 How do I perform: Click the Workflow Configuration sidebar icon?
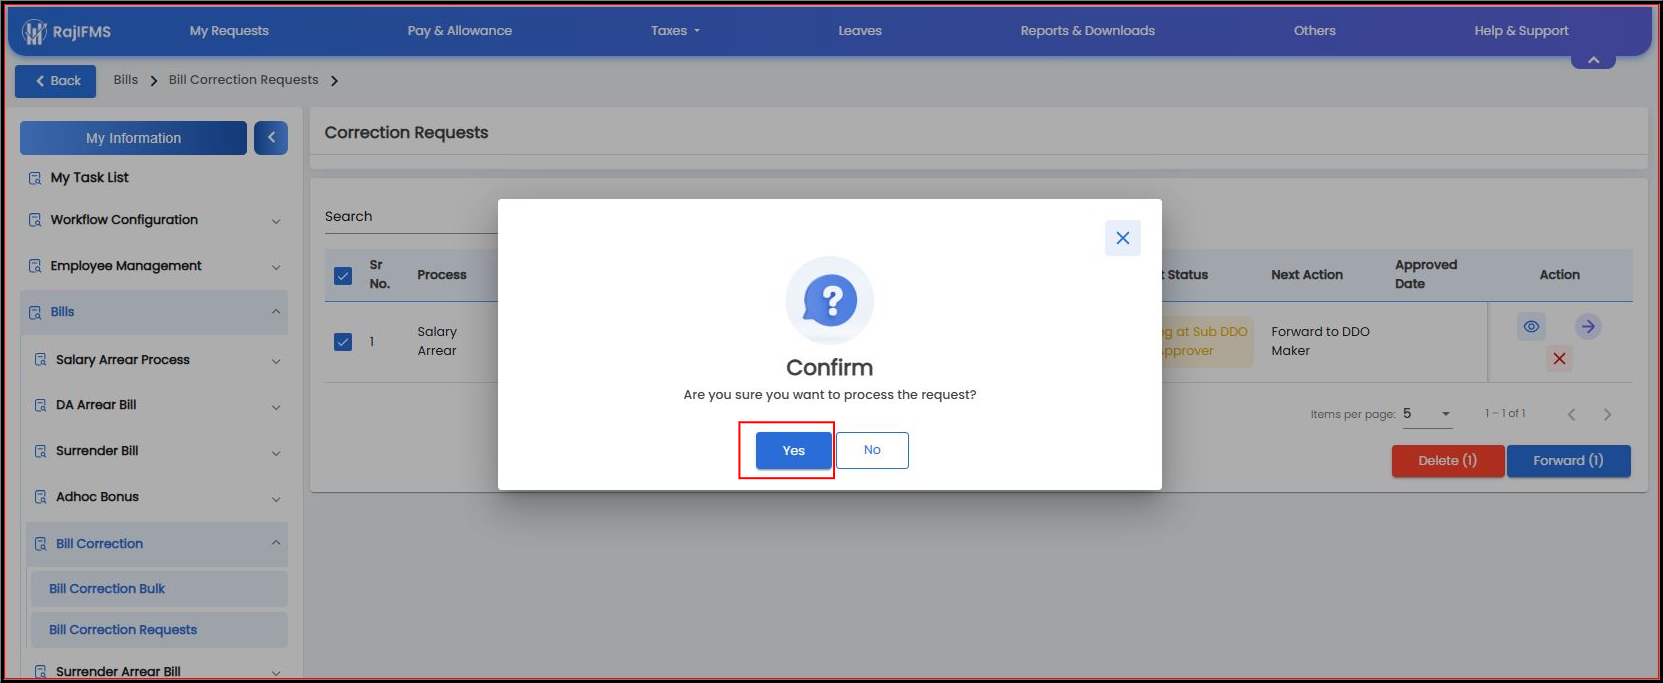(x=35, y=220)
